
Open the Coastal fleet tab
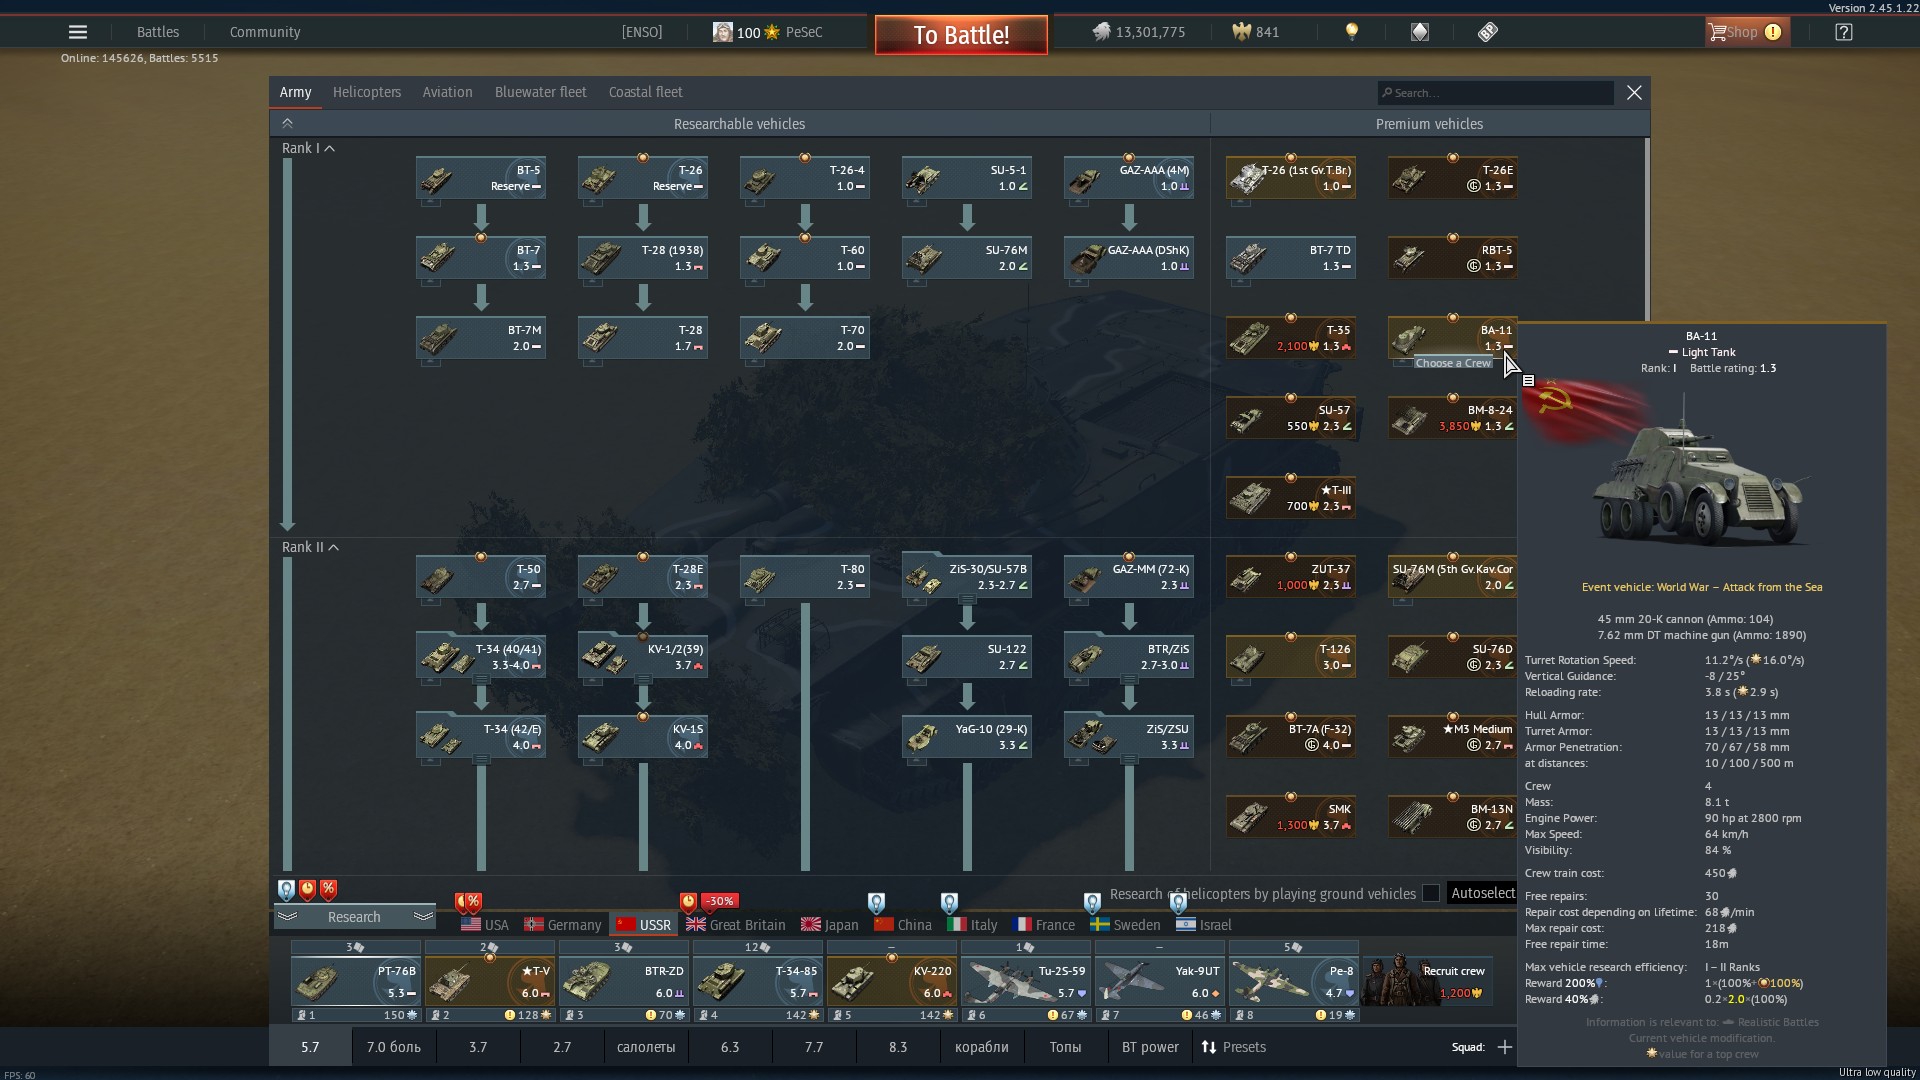pos(645,92)
